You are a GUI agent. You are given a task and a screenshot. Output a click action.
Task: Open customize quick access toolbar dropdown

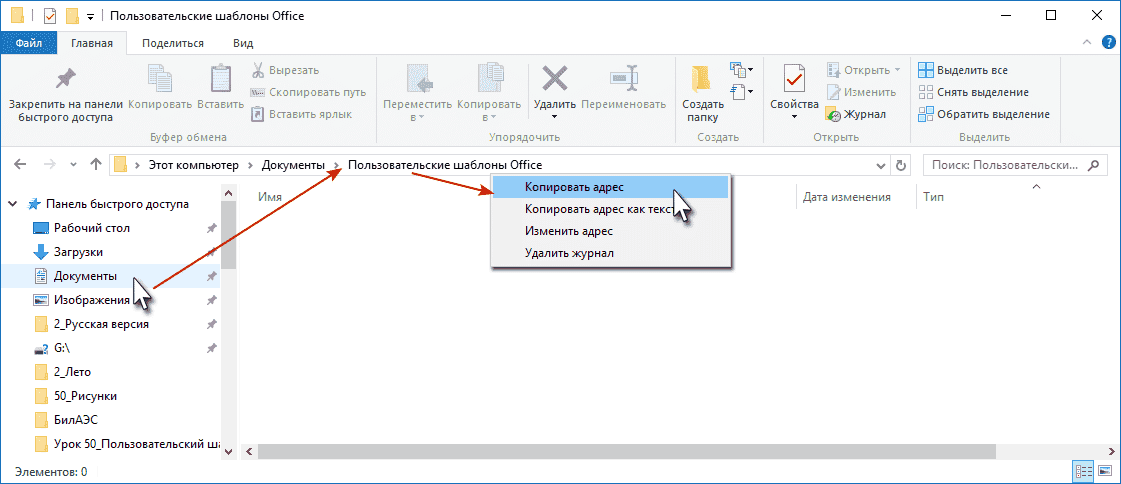90,16
